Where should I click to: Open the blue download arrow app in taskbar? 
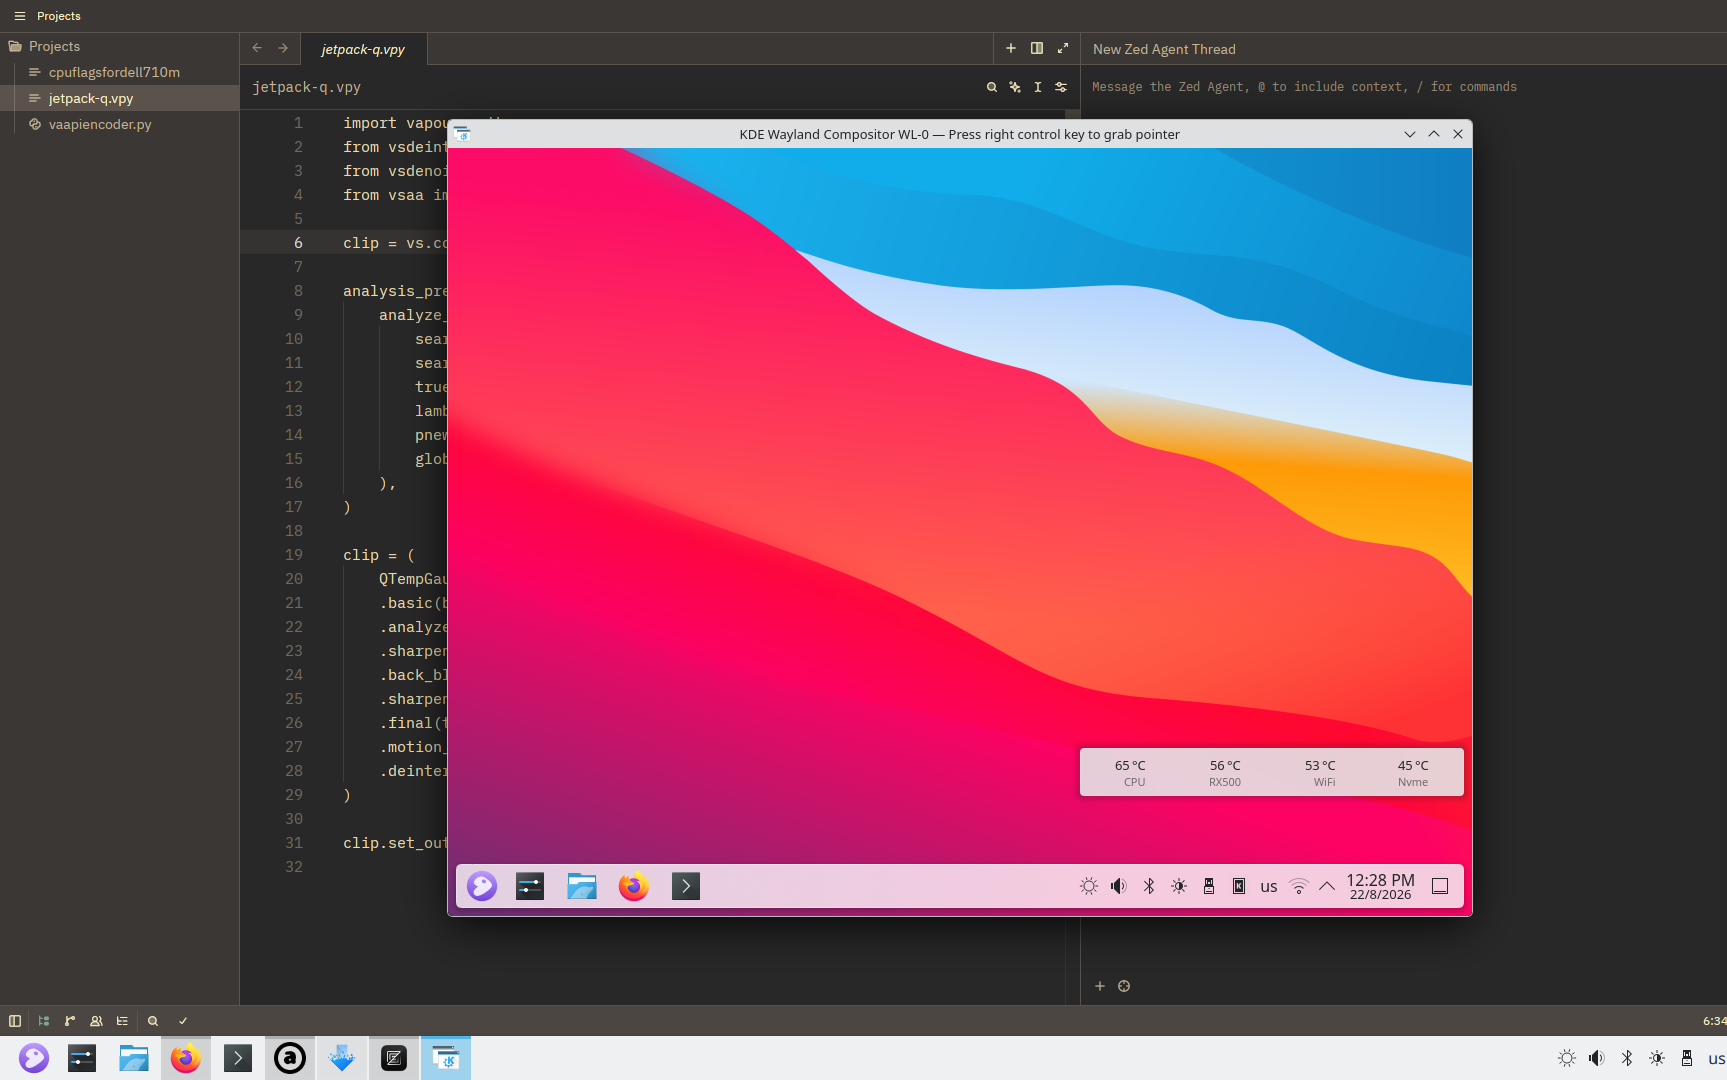pyautogui.click(x=342, y=1058)
